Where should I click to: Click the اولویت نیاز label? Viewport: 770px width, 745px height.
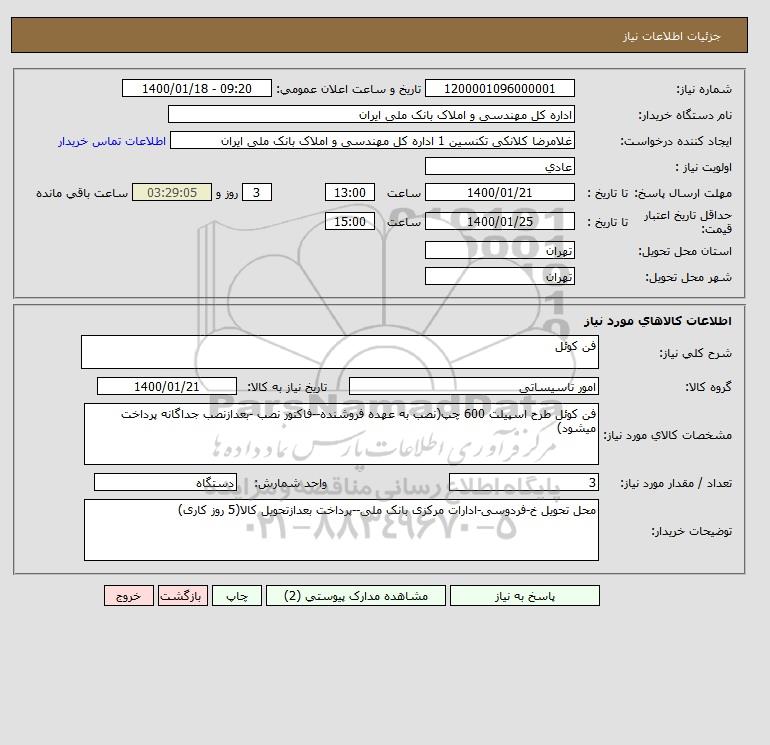[704, 167]
